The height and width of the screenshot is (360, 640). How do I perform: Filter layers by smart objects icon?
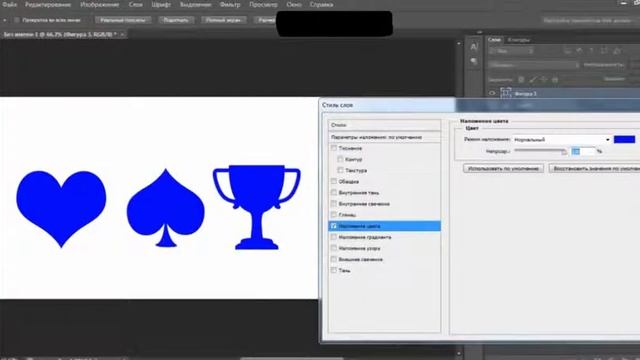[x=617, y=51]
